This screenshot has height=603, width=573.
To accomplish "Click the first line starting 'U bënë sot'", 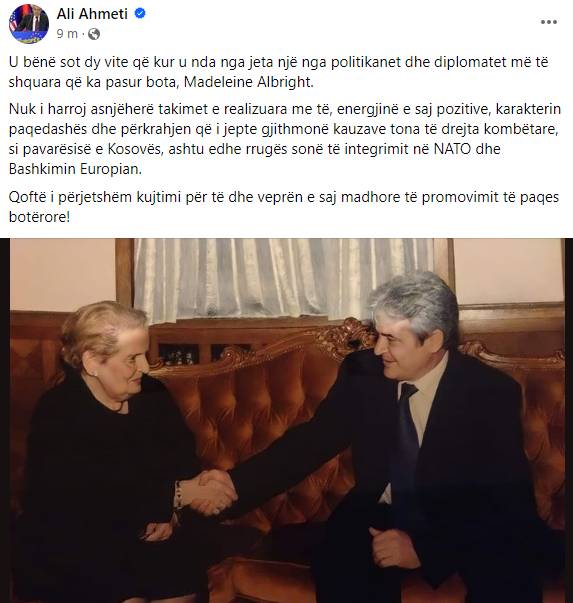I will point(278,62).
